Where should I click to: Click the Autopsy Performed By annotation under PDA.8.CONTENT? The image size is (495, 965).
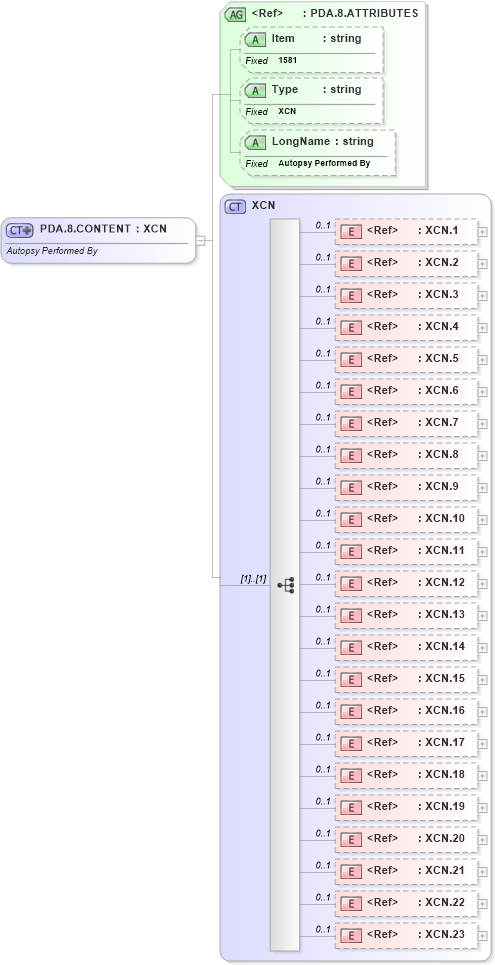tap(52, 251)
